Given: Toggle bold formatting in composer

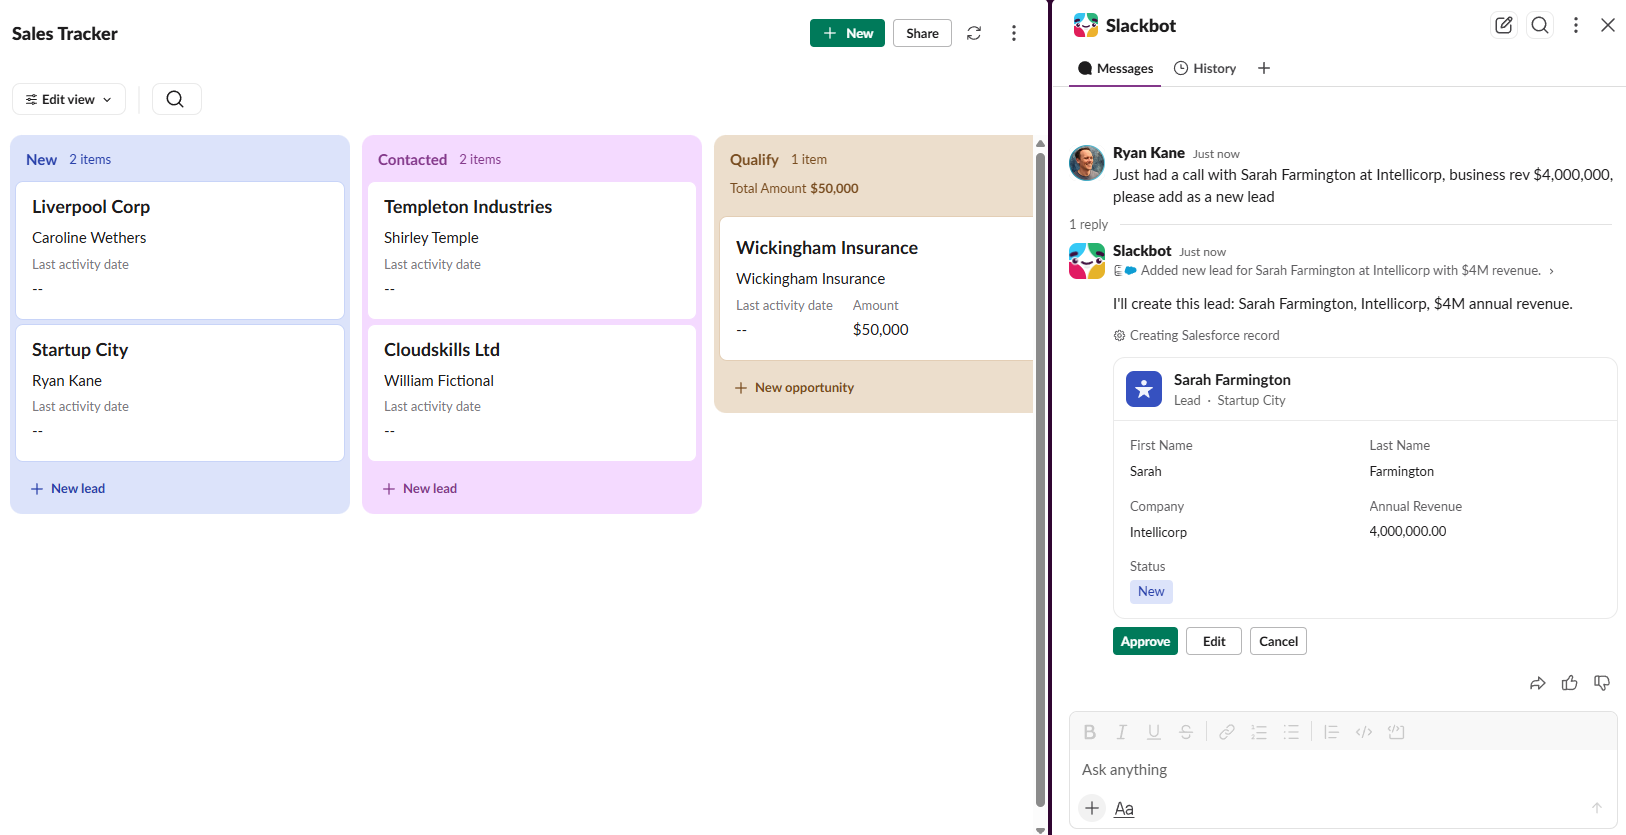Looking at the screenshot, I should [1090, 732].
